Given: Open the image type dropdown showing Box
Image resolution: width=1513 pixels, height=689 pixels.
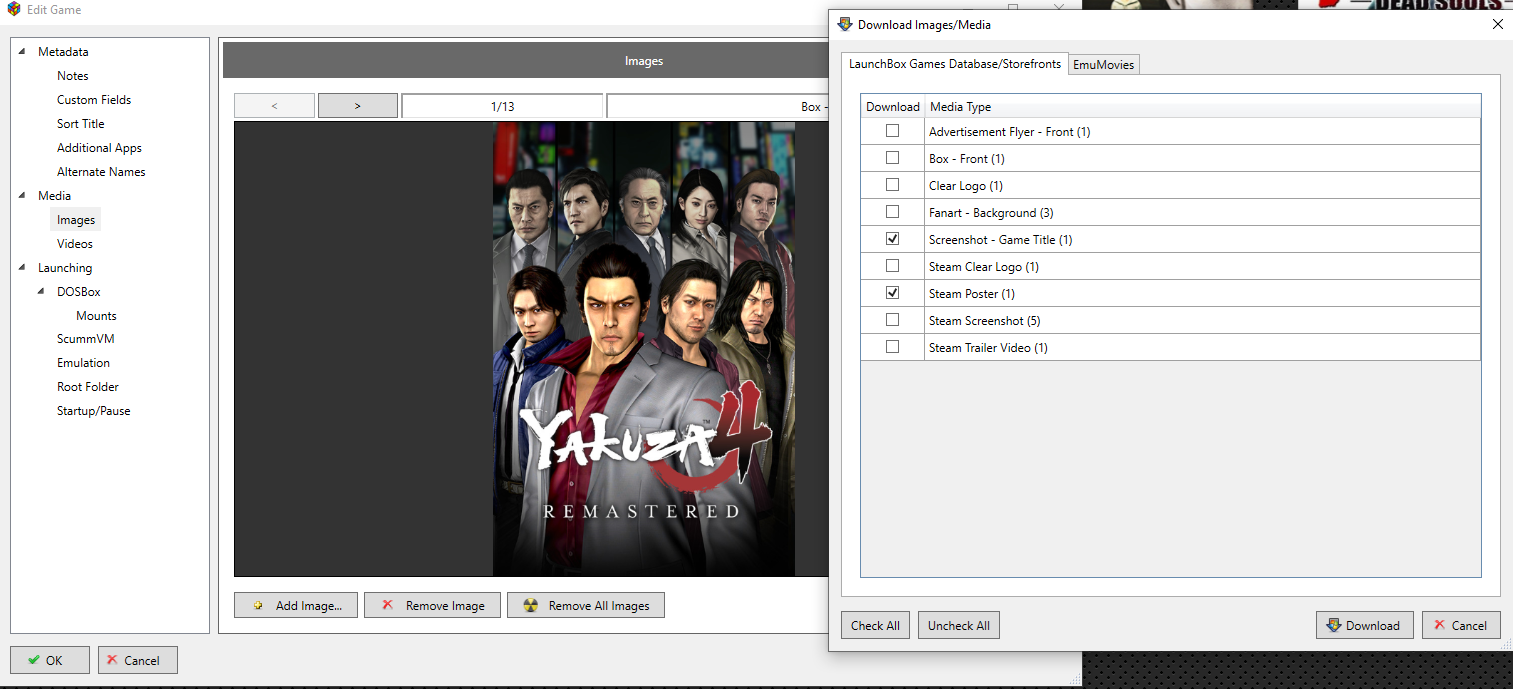Looking at the screenshot, I should pos(718,106).
